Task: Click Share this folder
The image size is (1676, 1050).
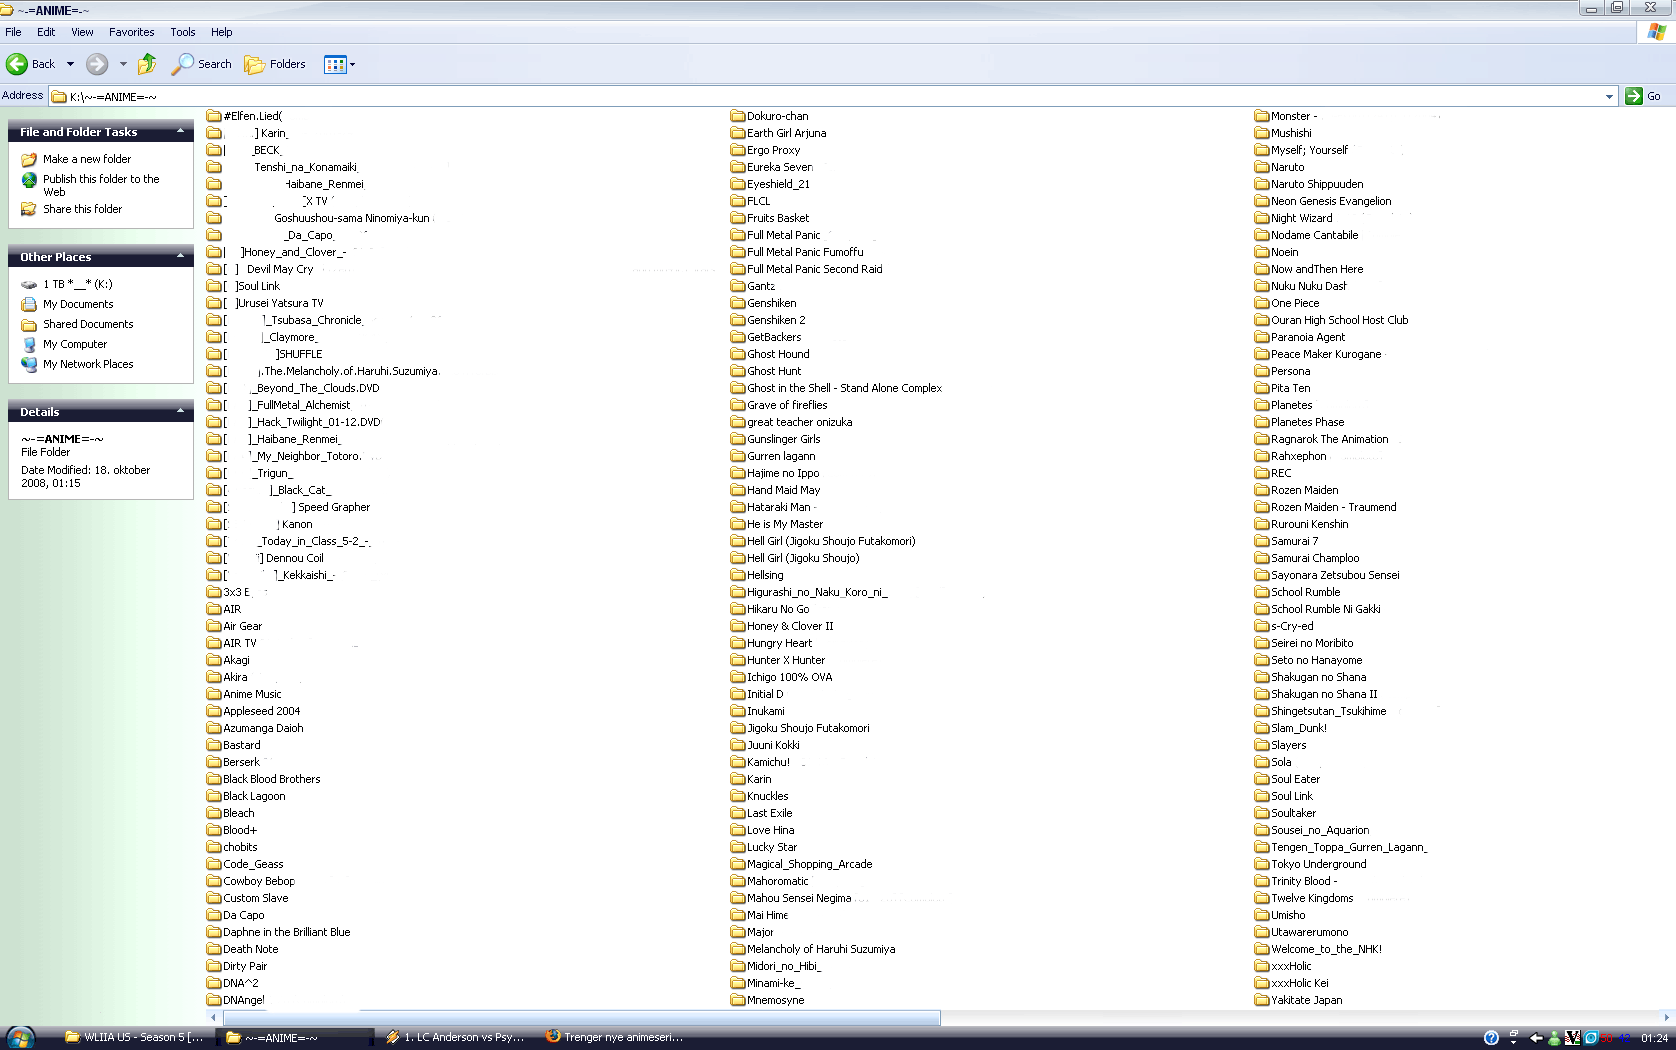Action: (82, 209)
